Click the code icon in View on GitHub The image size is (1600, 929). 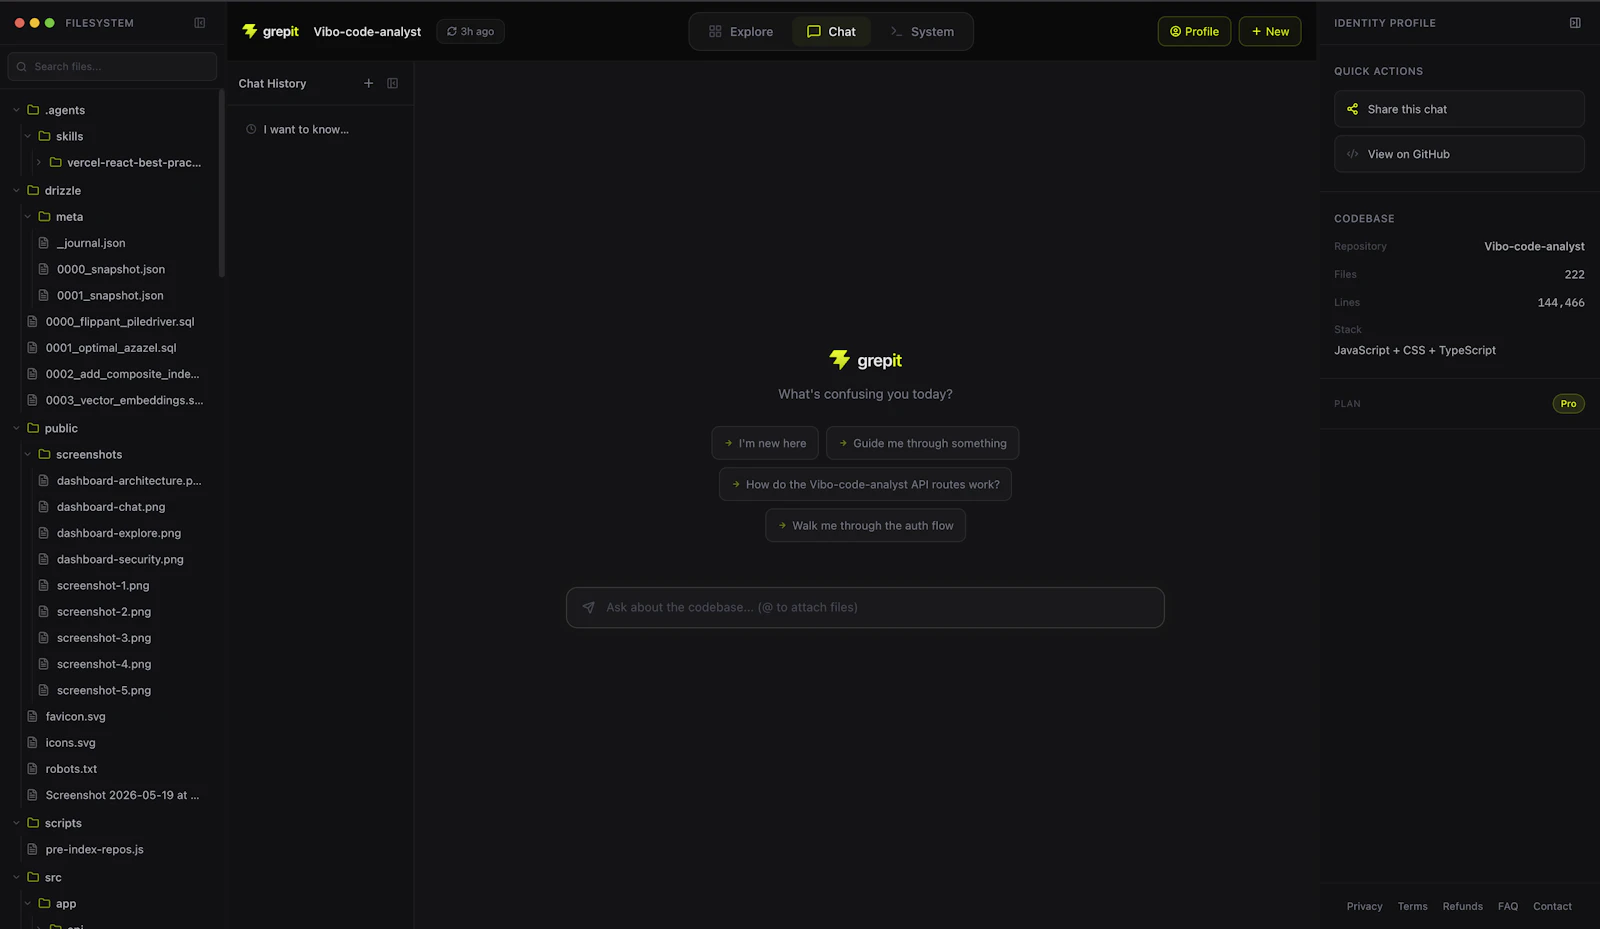point(1352,154)
